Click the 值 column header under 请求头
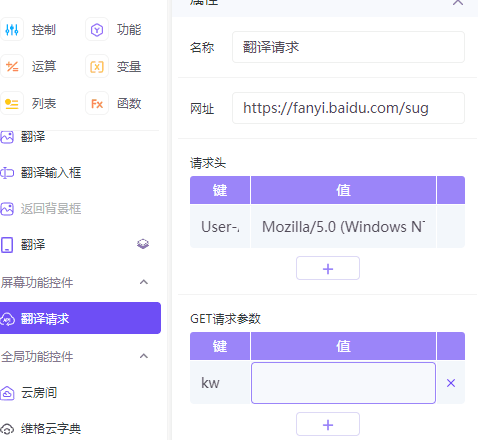The image size is (478, 440). tap(343, 190)
